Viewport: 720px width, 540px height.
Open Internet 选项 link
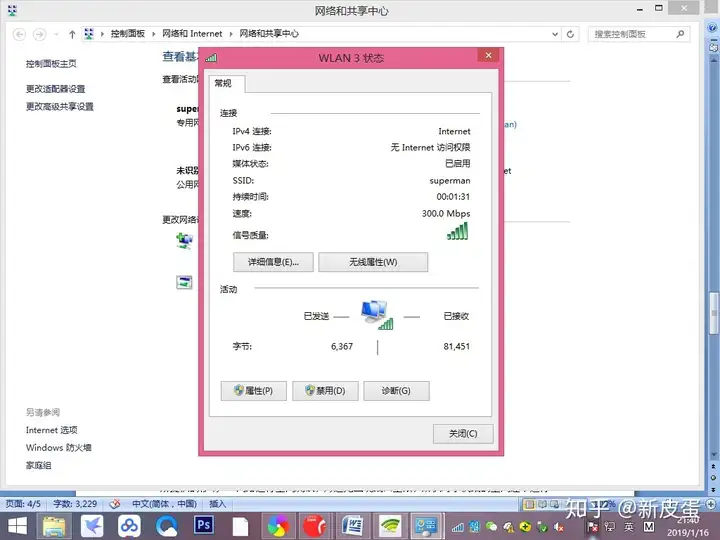(51, 430)
